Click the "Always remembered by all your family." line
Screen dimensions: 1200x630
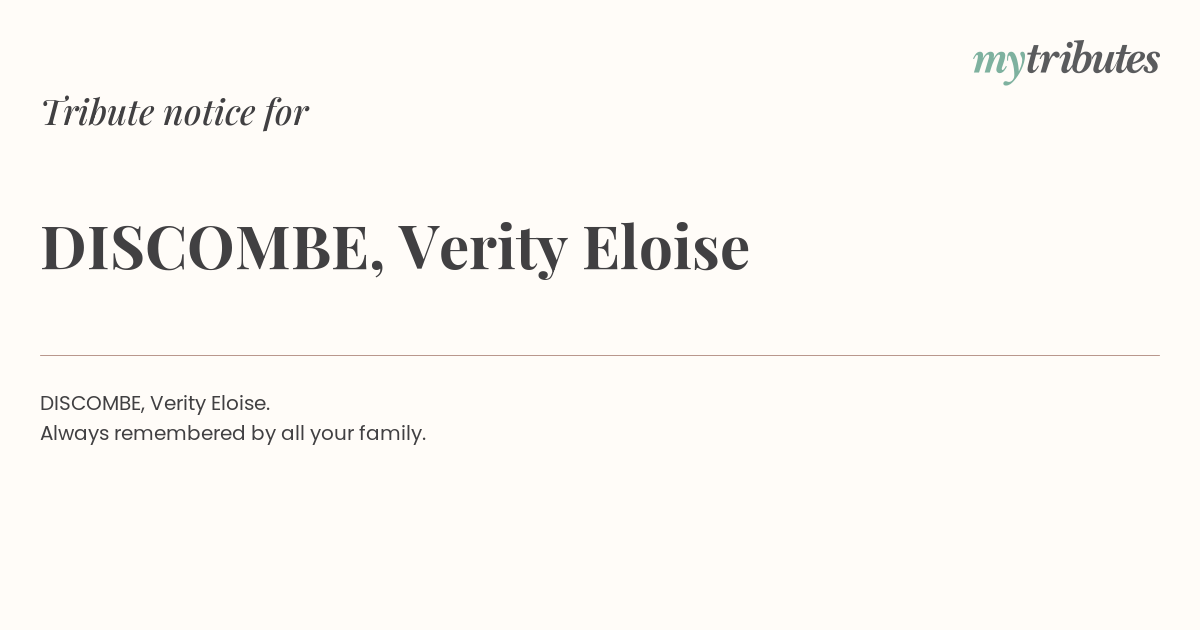click(233, 433)
